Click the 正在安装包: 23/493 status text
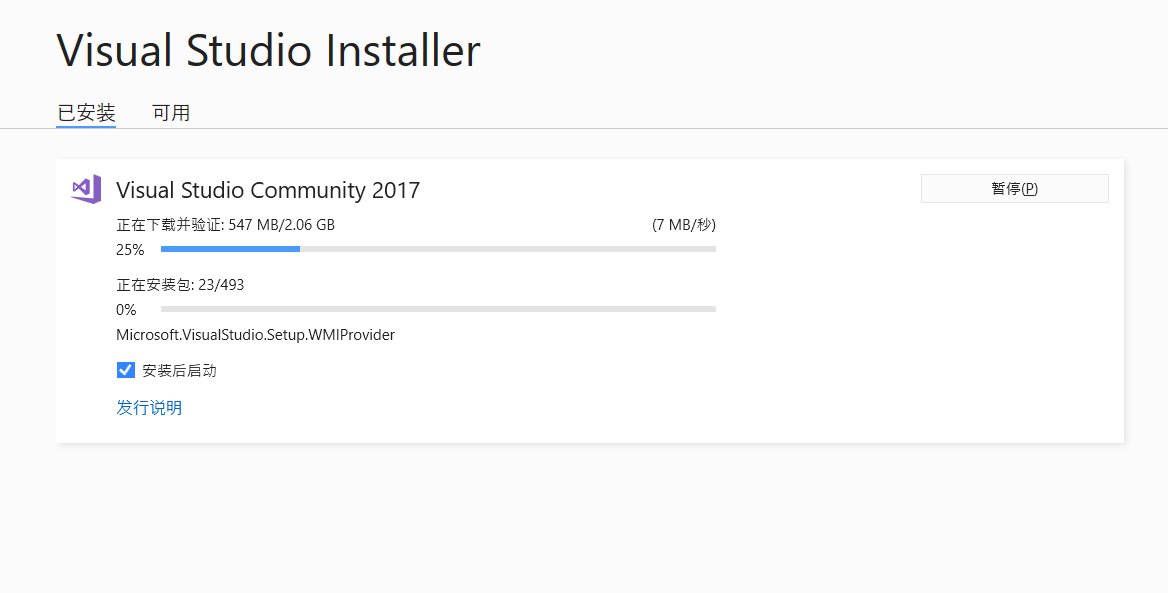Screen dimensions: 1168x593 point(180,284)
